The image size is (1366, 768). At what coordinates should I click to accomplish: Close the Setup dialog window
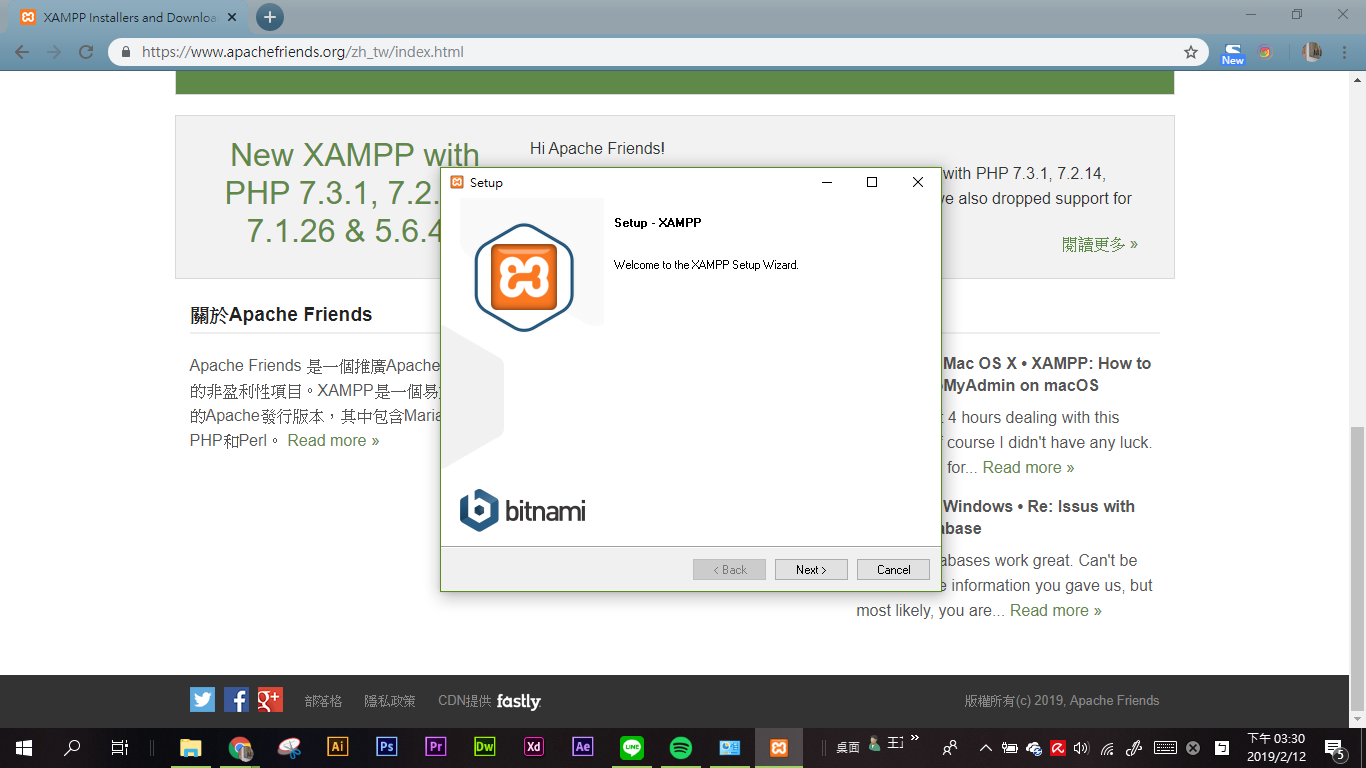(917, 182)
